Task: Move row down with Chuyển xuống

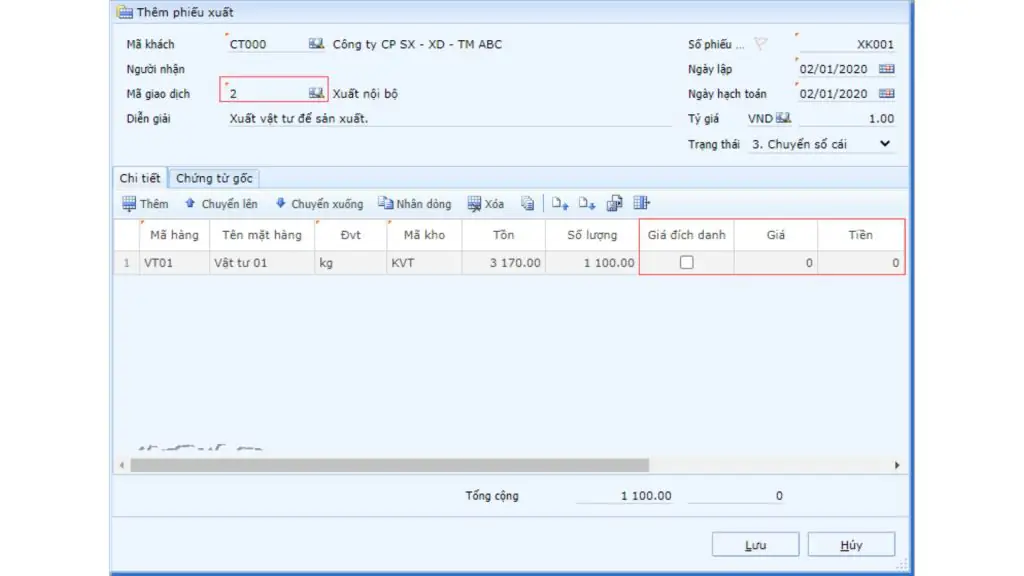Action: tap(319, 204)
